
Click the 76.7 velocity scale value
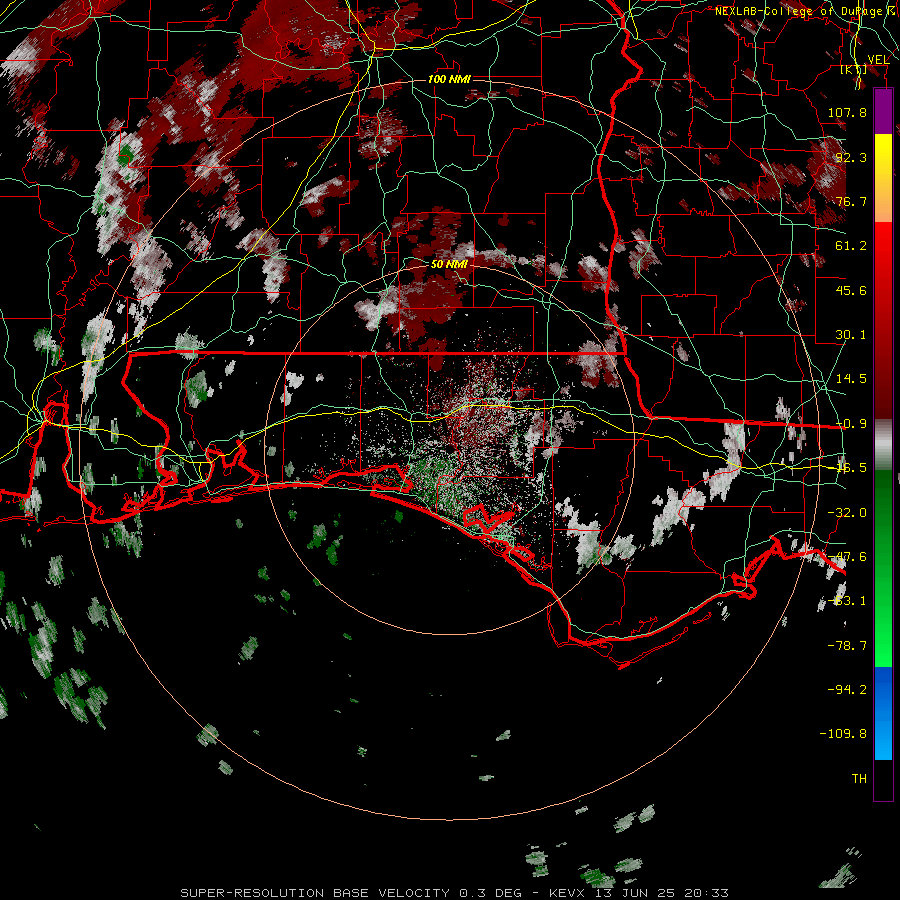click(851, 201)
